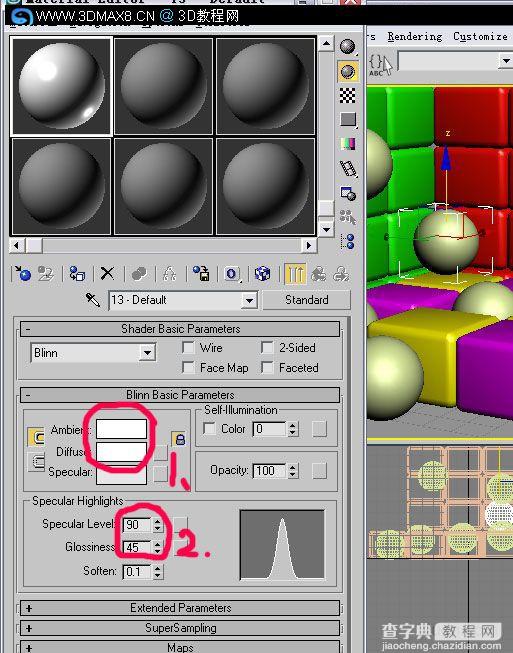The image size is (513, 653).
Task: Click the Opacity value field
Action: [x=269, y=471]
